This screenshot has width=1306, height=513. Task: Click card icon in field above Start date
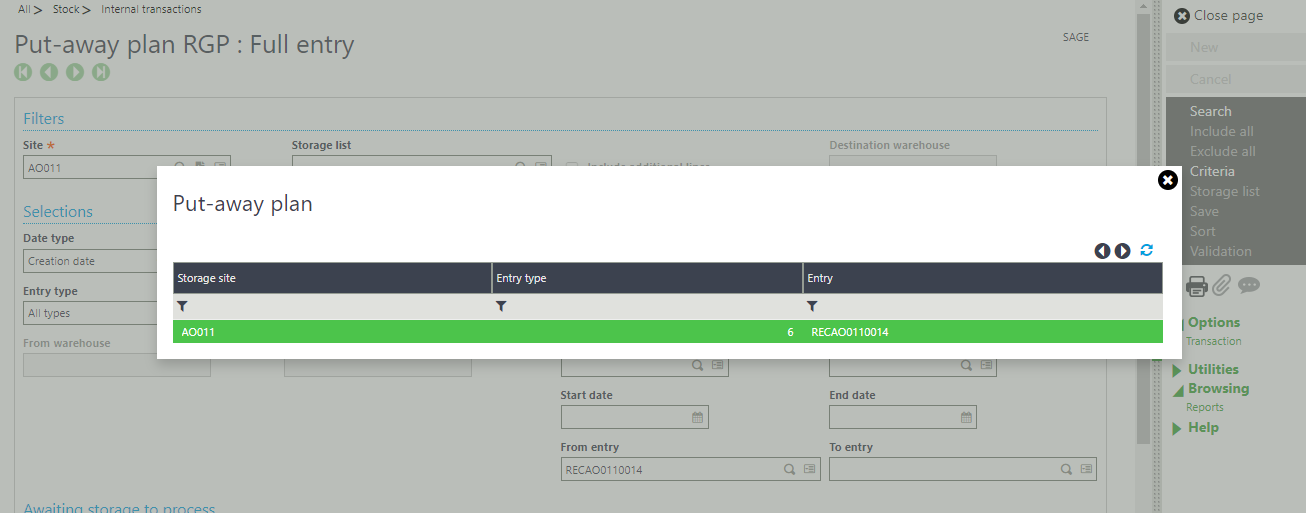[x=717, y=366]
